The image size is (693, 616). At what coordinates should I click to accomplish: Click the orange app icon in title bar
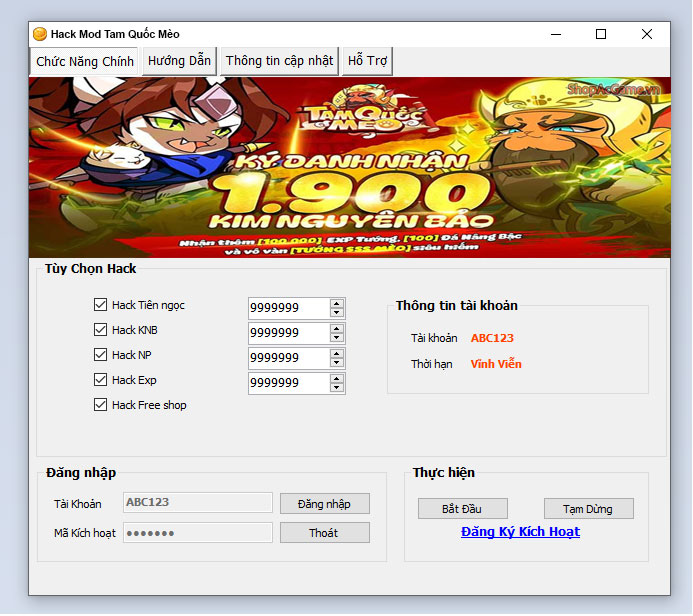coord(40,34)
